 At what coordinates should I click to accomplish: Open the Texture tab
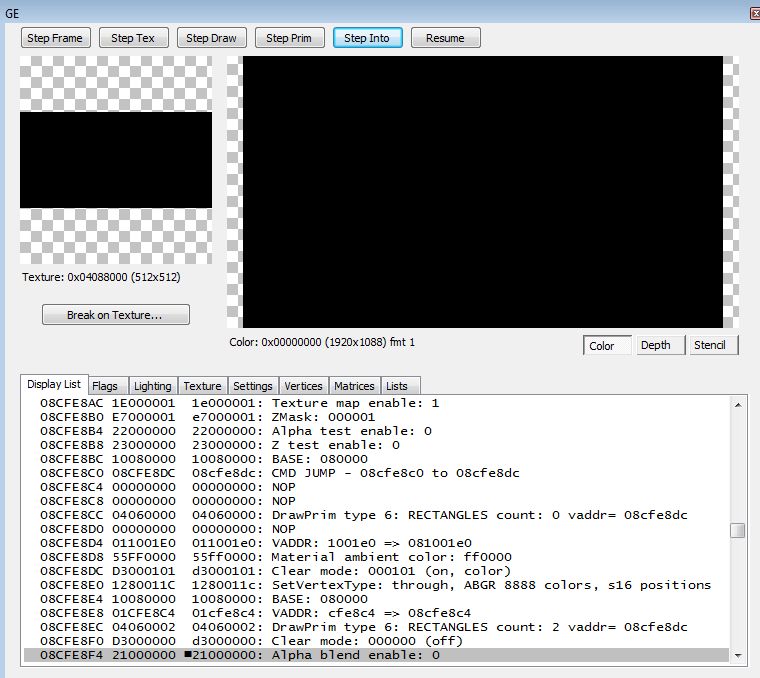pos(202,386)
